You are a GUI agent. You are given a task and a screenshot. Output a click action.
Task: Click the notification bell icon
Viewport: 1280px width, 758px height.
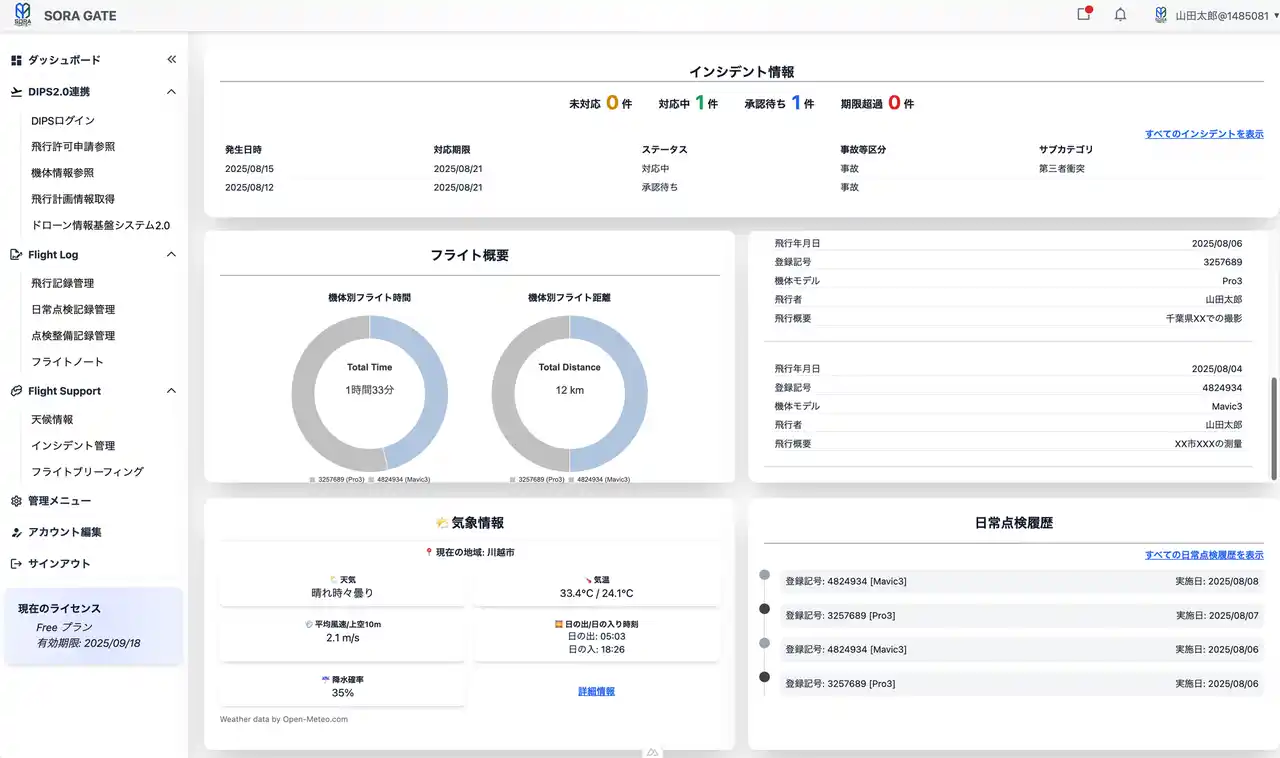1120,15
